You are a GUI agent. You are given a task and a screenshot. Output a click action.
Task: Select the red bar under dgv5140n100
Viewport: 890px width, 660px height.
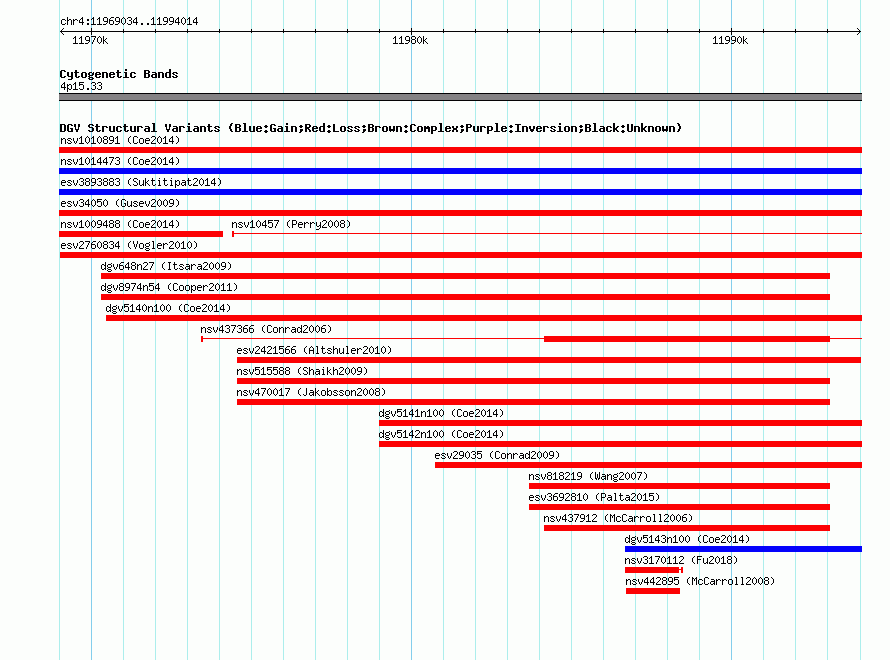pos(484,318)
